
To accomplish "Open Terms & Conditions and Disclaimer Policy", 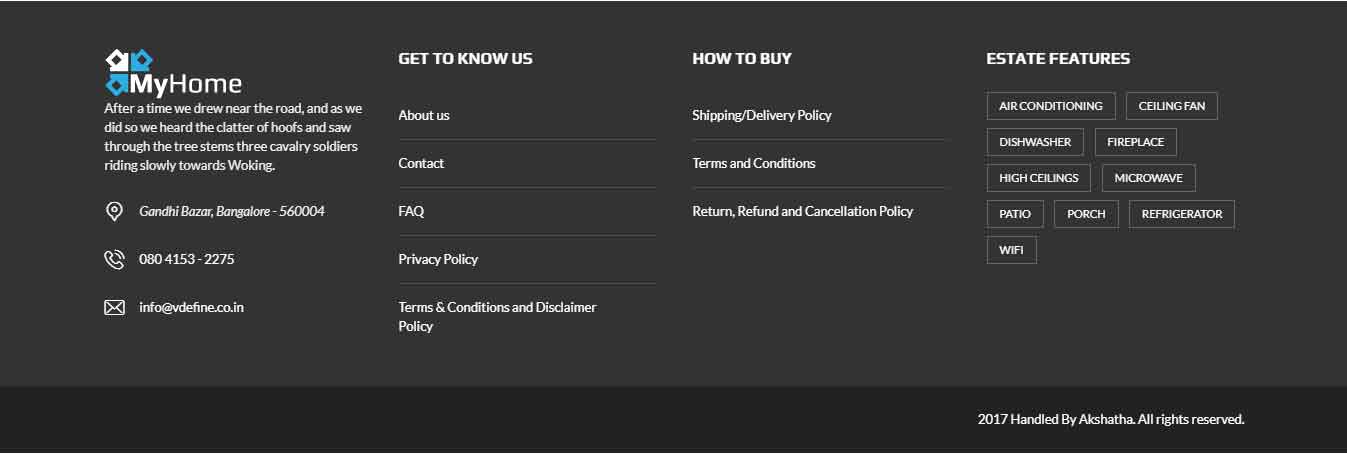I will point(497,316).
